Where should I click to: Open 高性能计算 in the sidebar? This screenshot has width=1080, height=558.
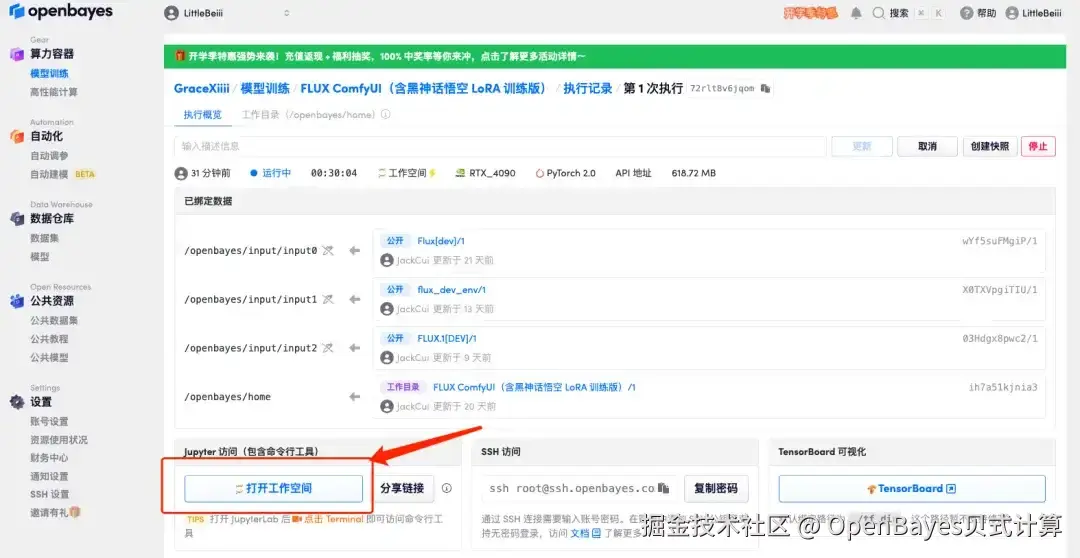click(x=54, y=92)
